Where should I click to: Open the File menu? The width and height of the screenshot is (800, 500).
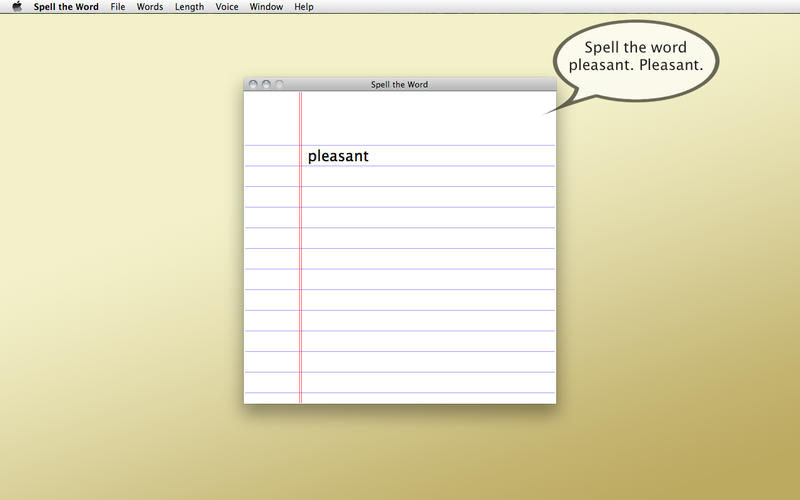[x=118, y=7]
